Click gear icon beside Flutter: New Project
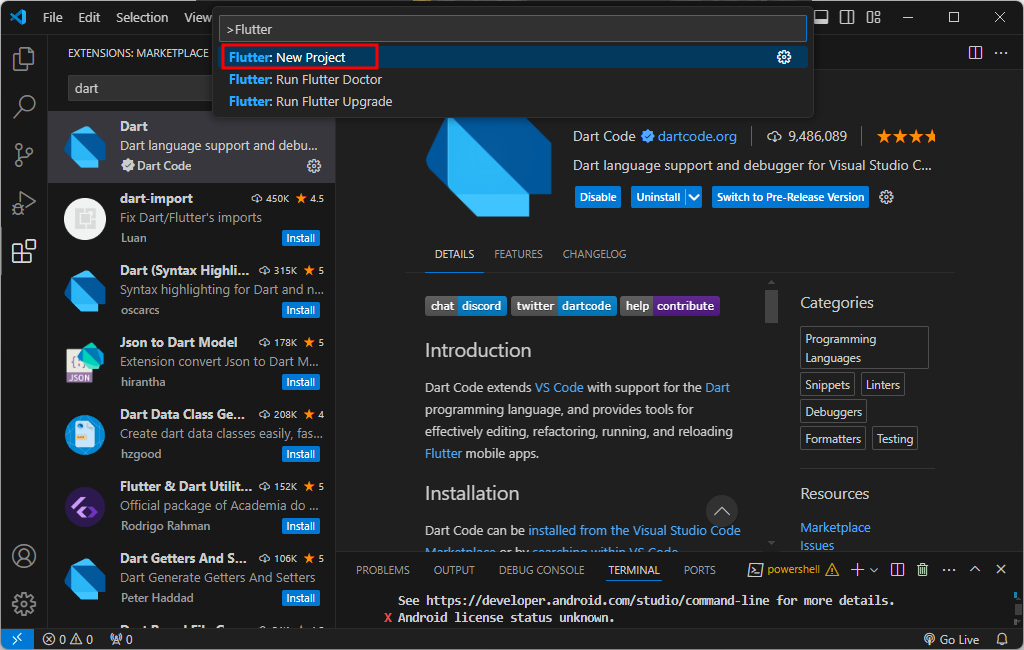Viewport: 1024px width, 650px height. click(x=784, y=57)
